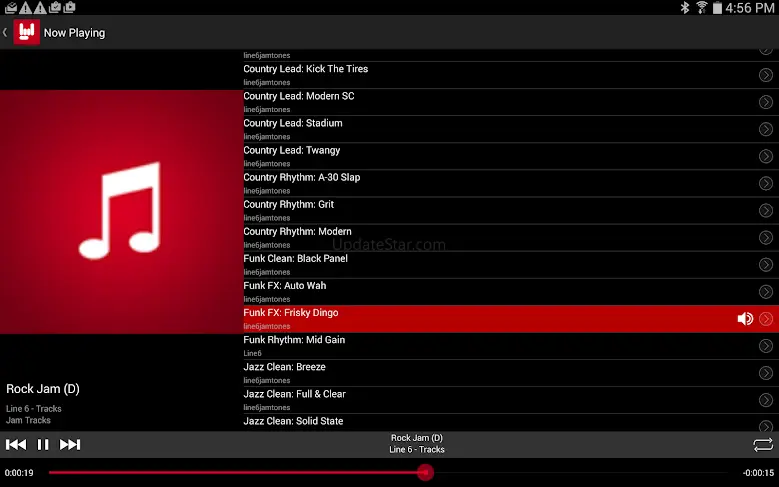Open details arrow for Country Lead: Kick The Tires
This screenshot has height=487, width=779.
pyautogui.click(x=766, y=75)
